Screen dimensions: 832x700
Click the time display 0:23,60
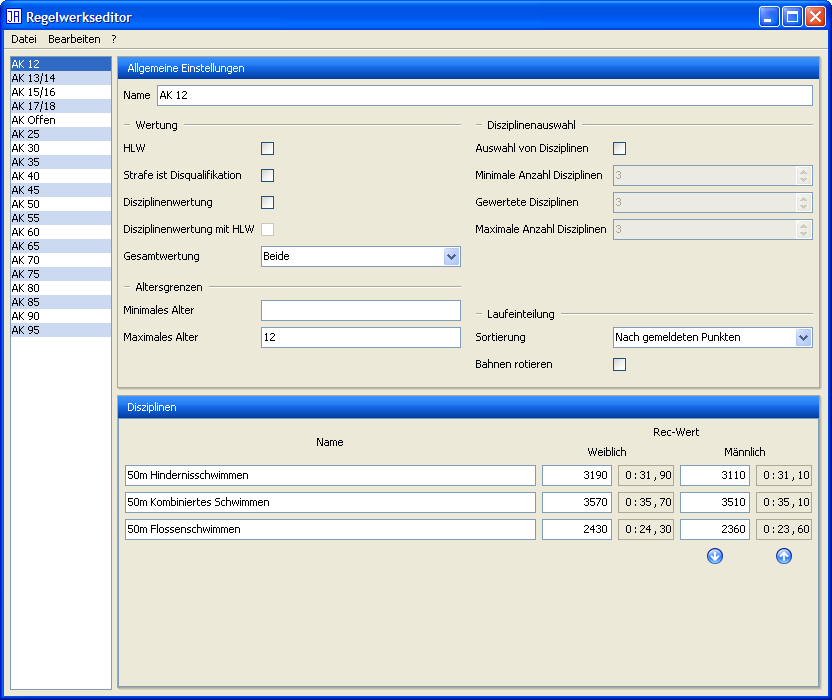(784, 530)
